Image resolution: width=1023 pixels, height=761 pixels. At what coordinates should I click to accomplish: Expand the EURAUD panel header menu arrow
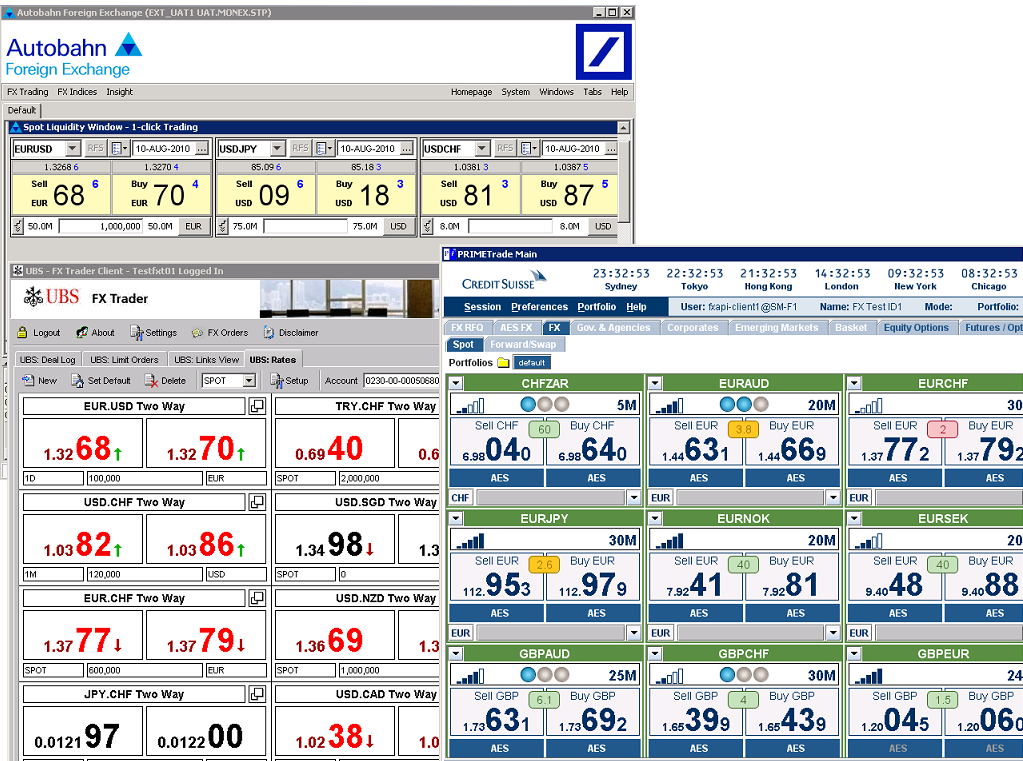click(655, 384)
